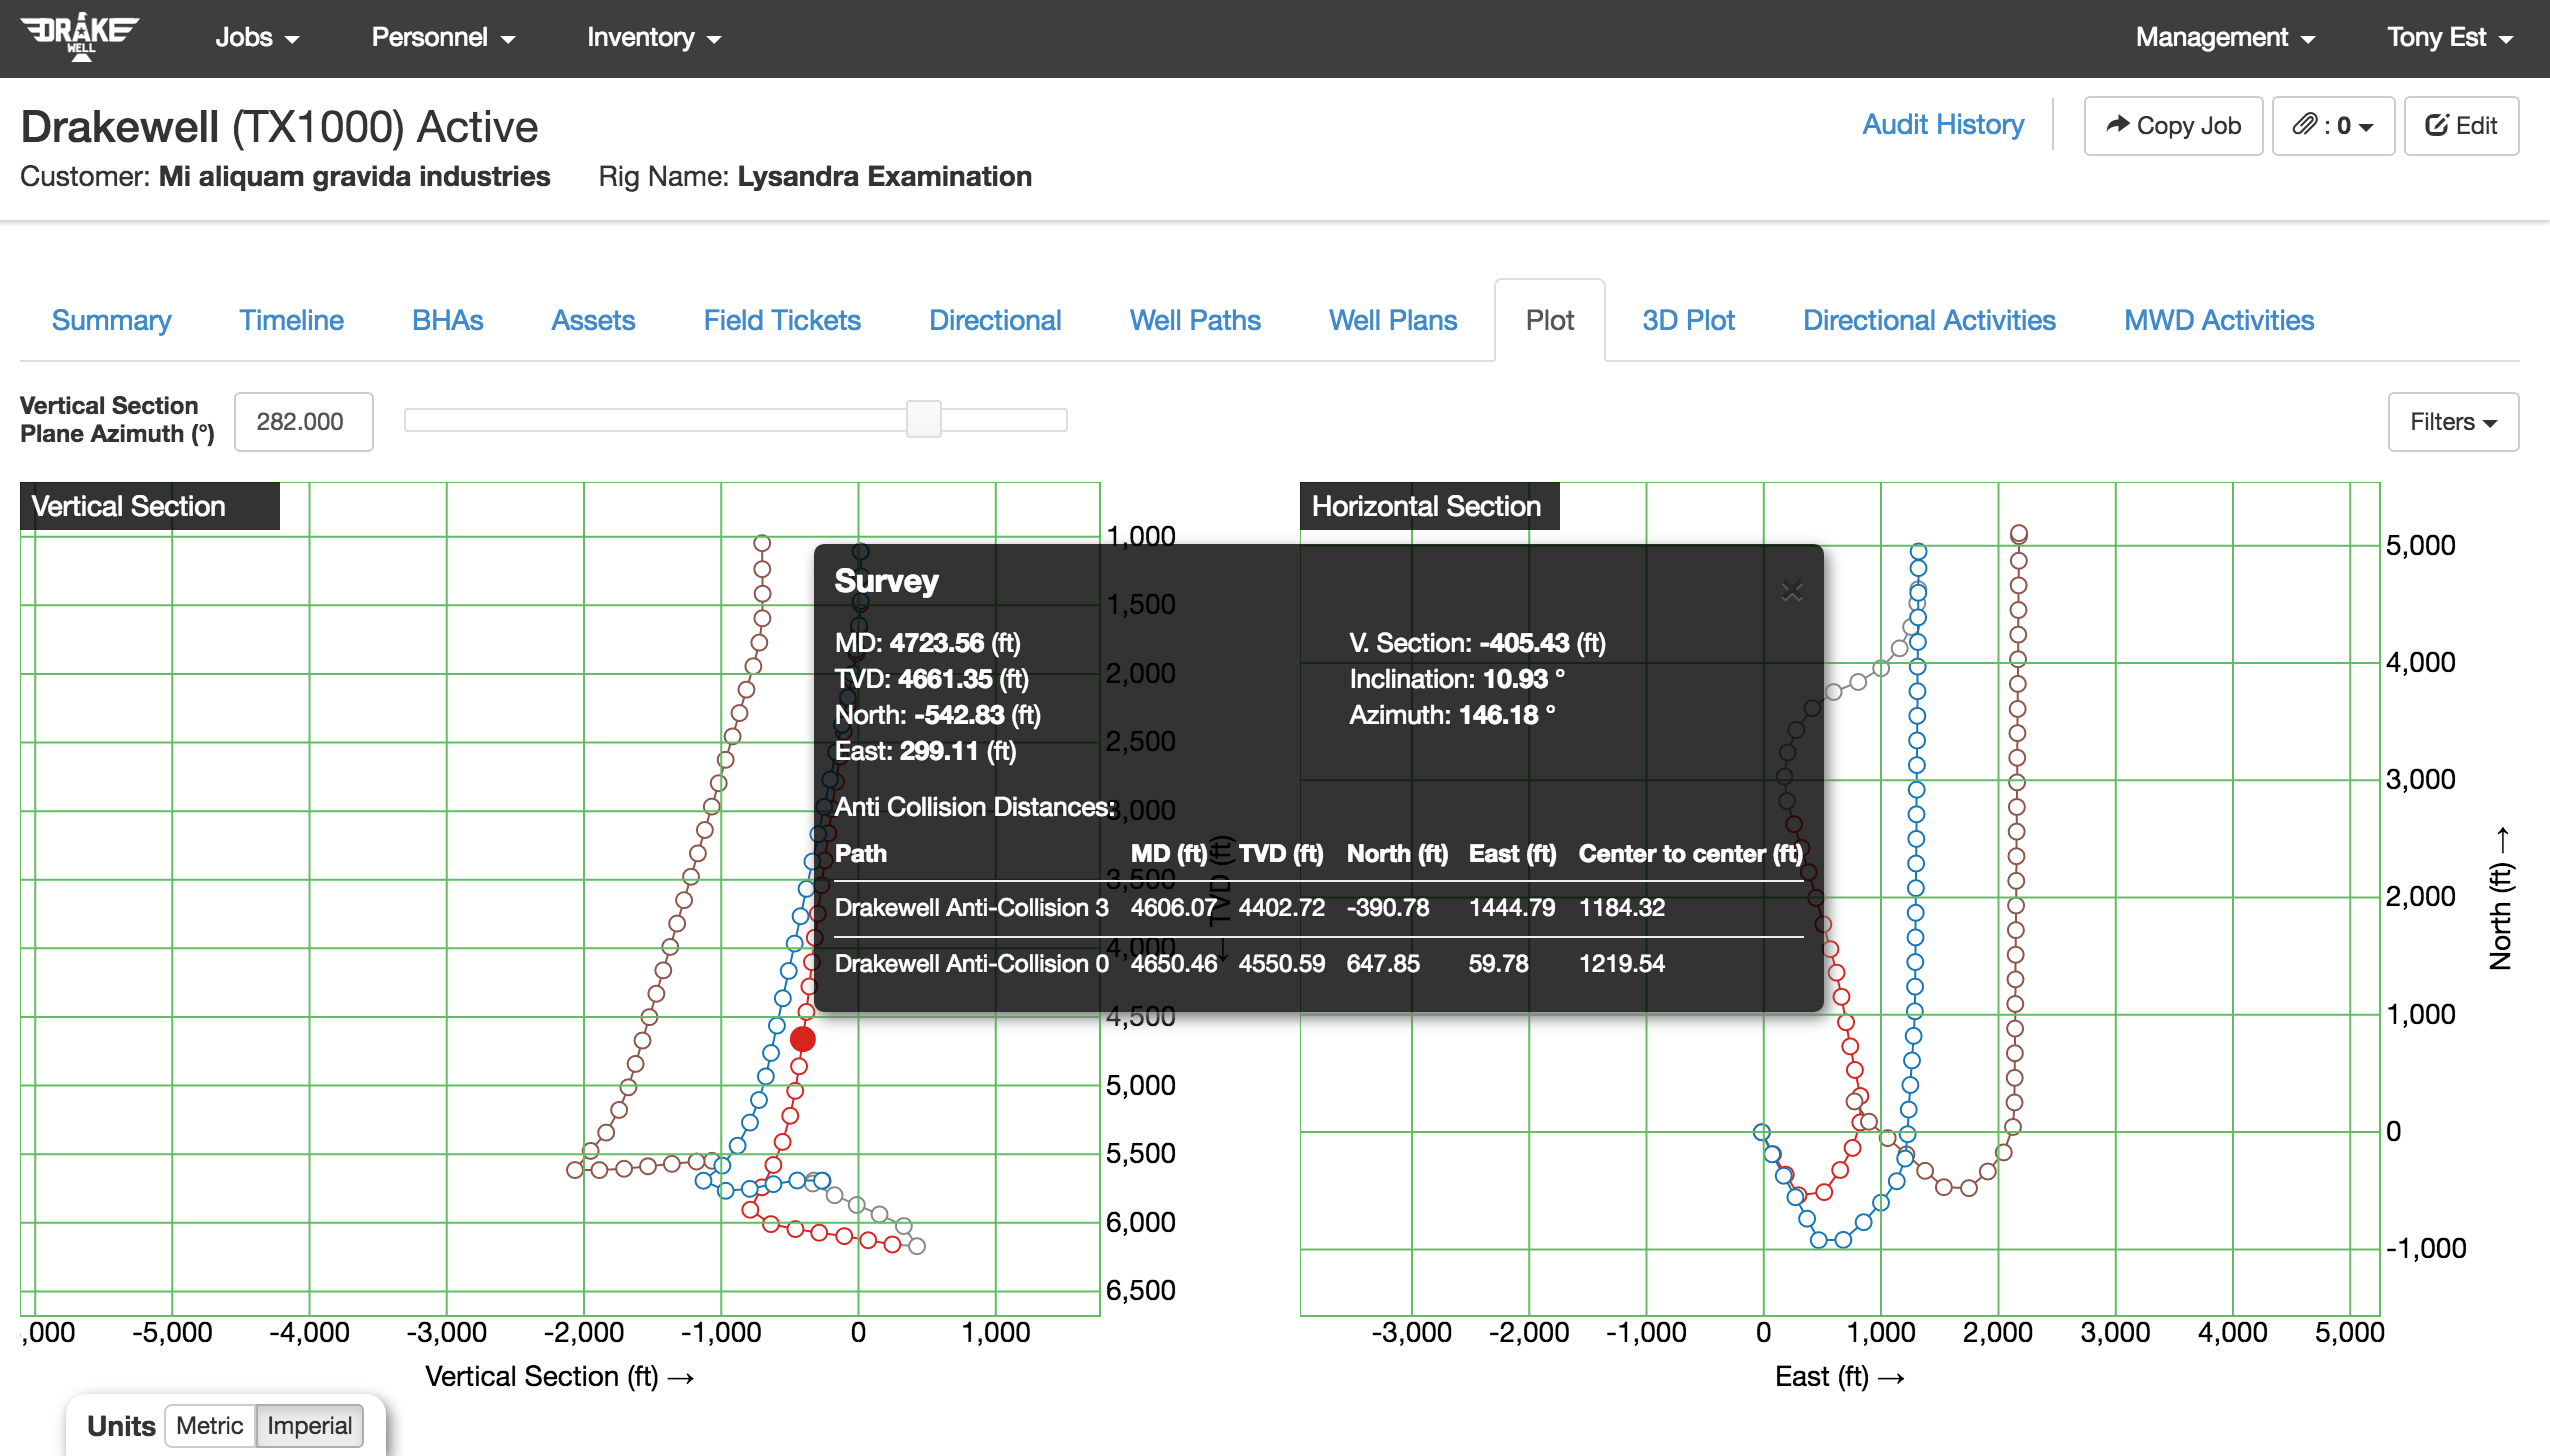Viewport: 2550px width, 1456px height.
Task: Click the Drakewell logo icon top left
Action: [86, 35]
